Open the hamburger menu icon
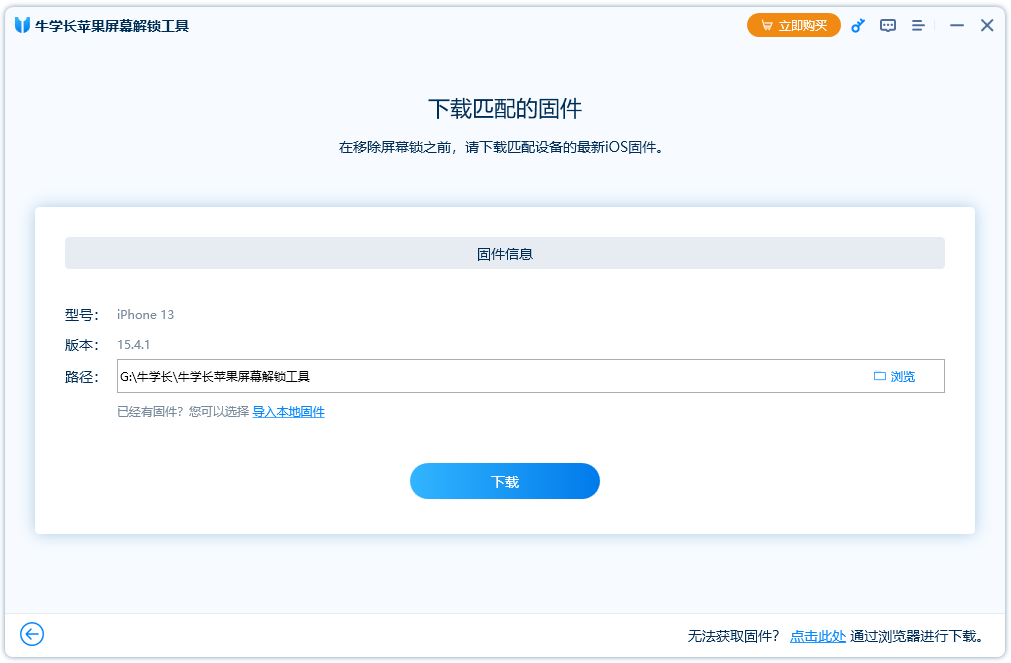Screen dimensions: 1011x663 click(x=918, y=25)
